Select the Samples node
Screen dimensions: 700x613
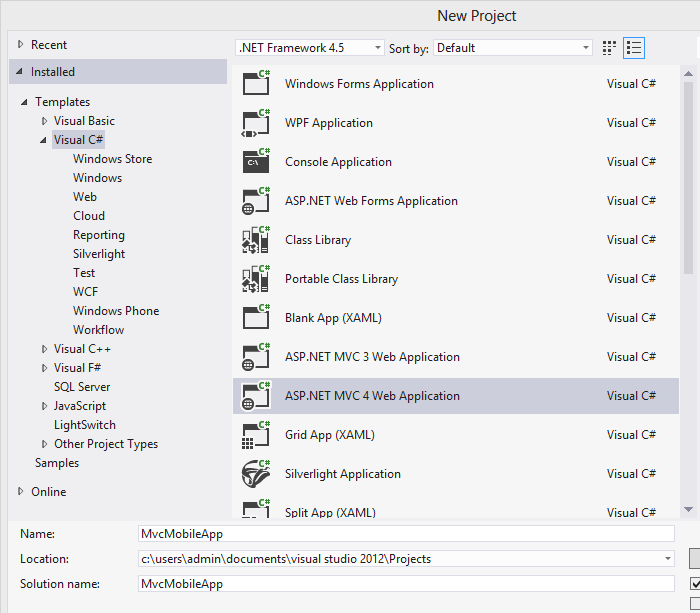[57, 463]
